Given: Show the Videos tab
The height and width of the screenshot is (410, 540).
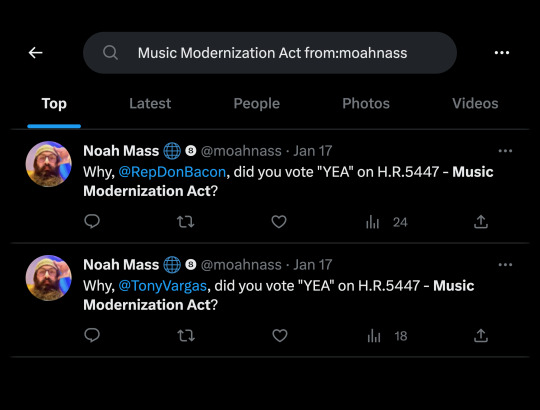Looking at the screenshot, I should point(475,103).
